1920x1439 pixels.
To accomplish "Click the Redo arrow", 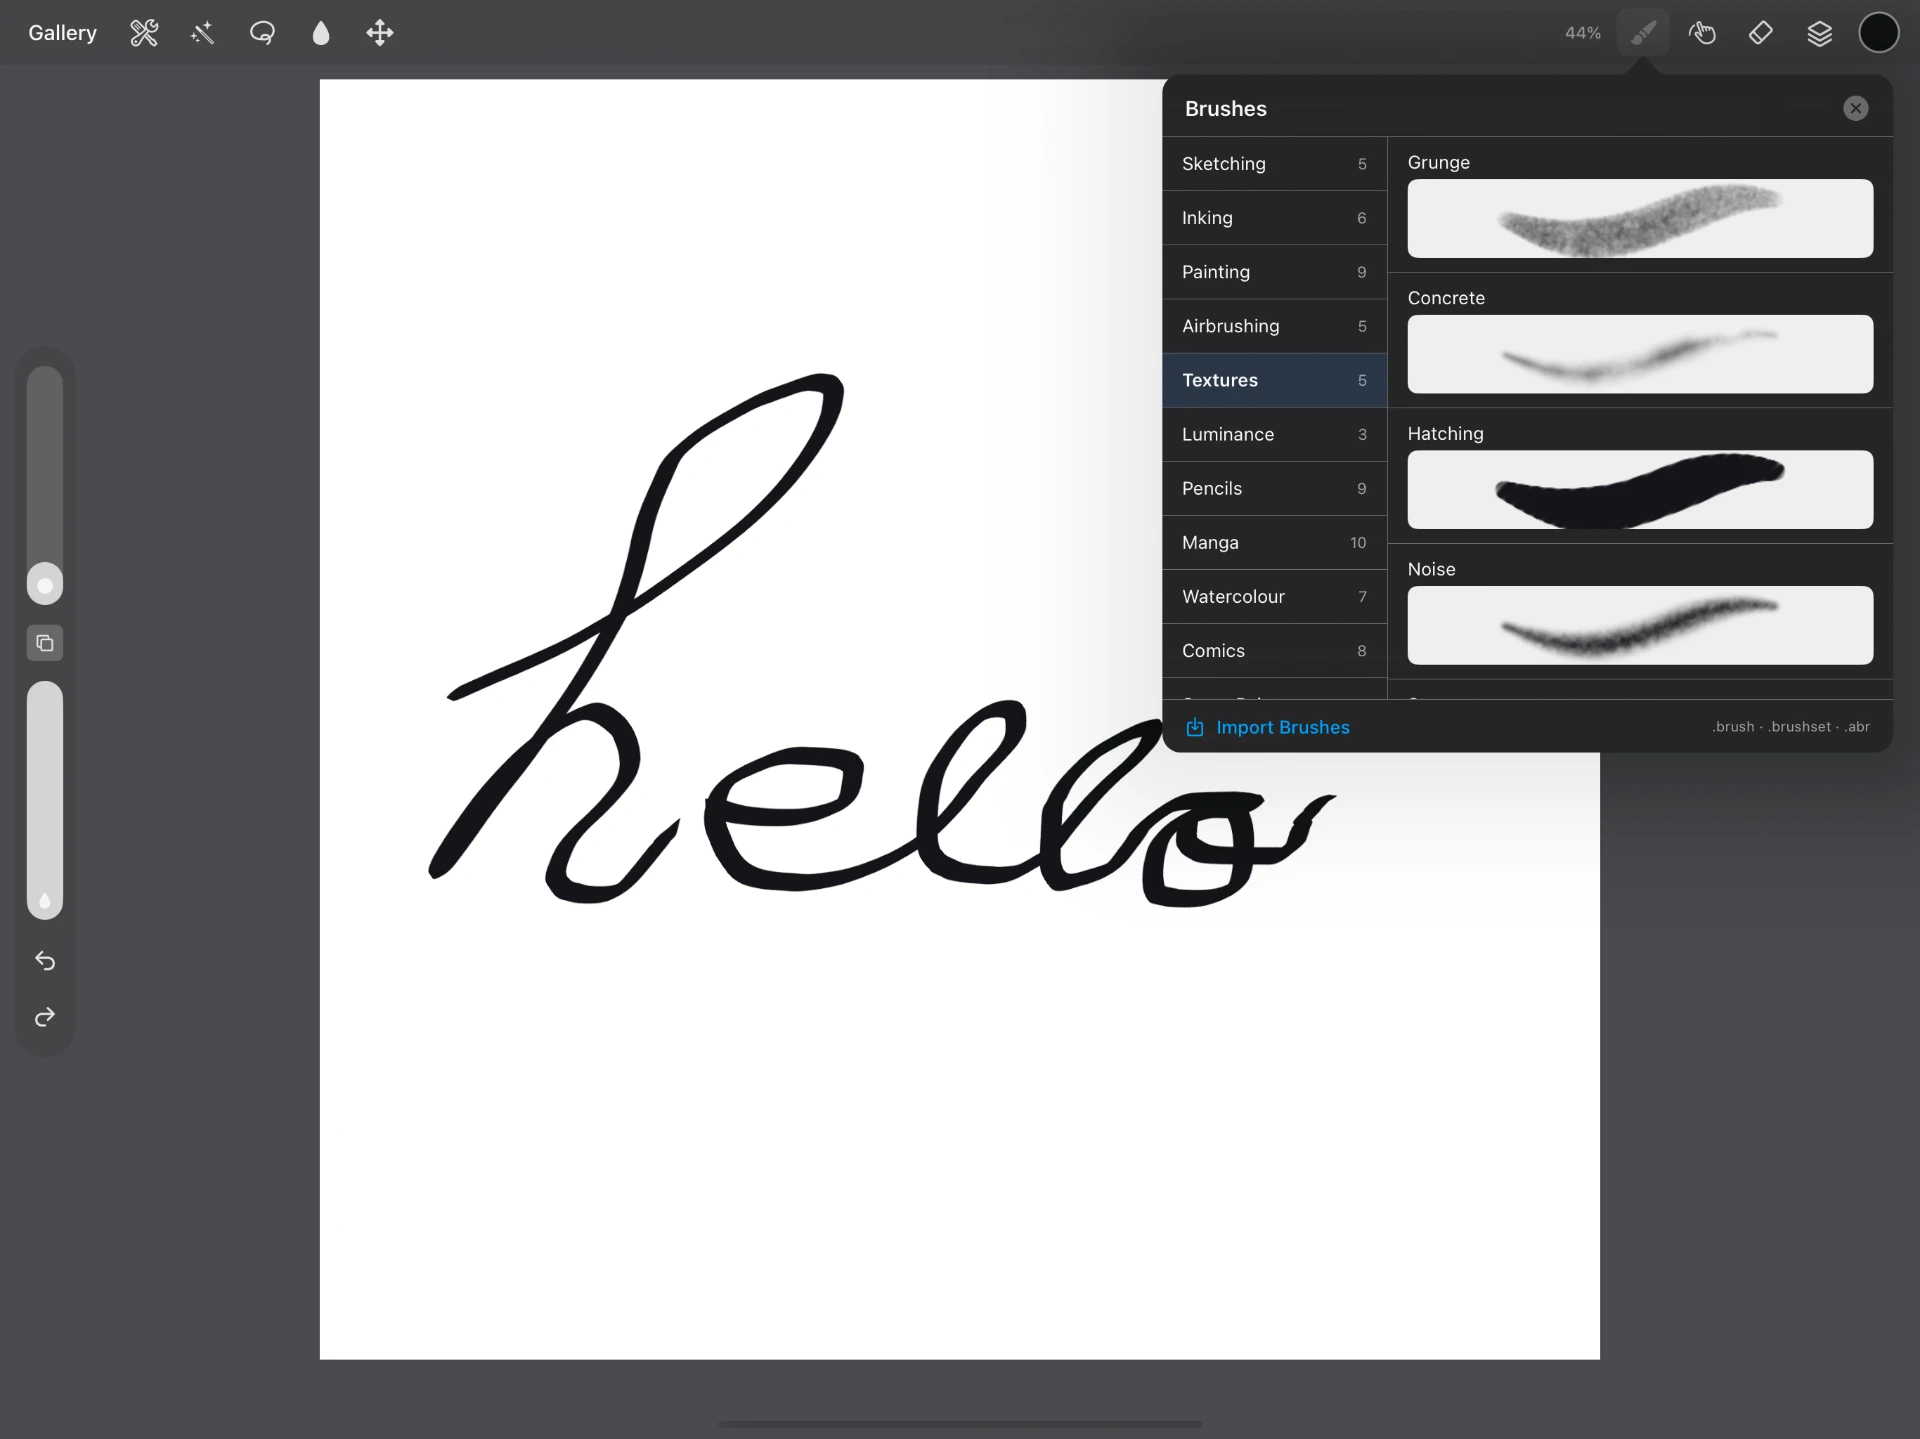I will click(45, 1017).
